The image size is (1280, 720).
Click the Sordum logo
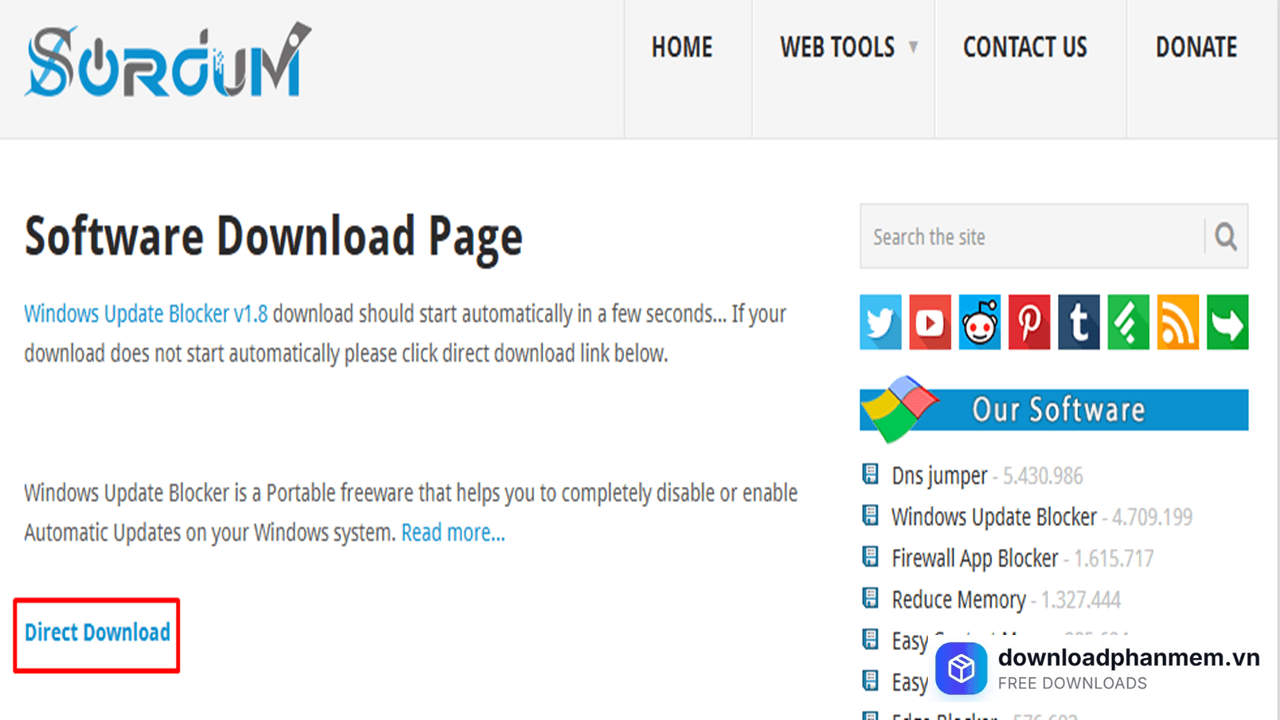coord(167,62)
